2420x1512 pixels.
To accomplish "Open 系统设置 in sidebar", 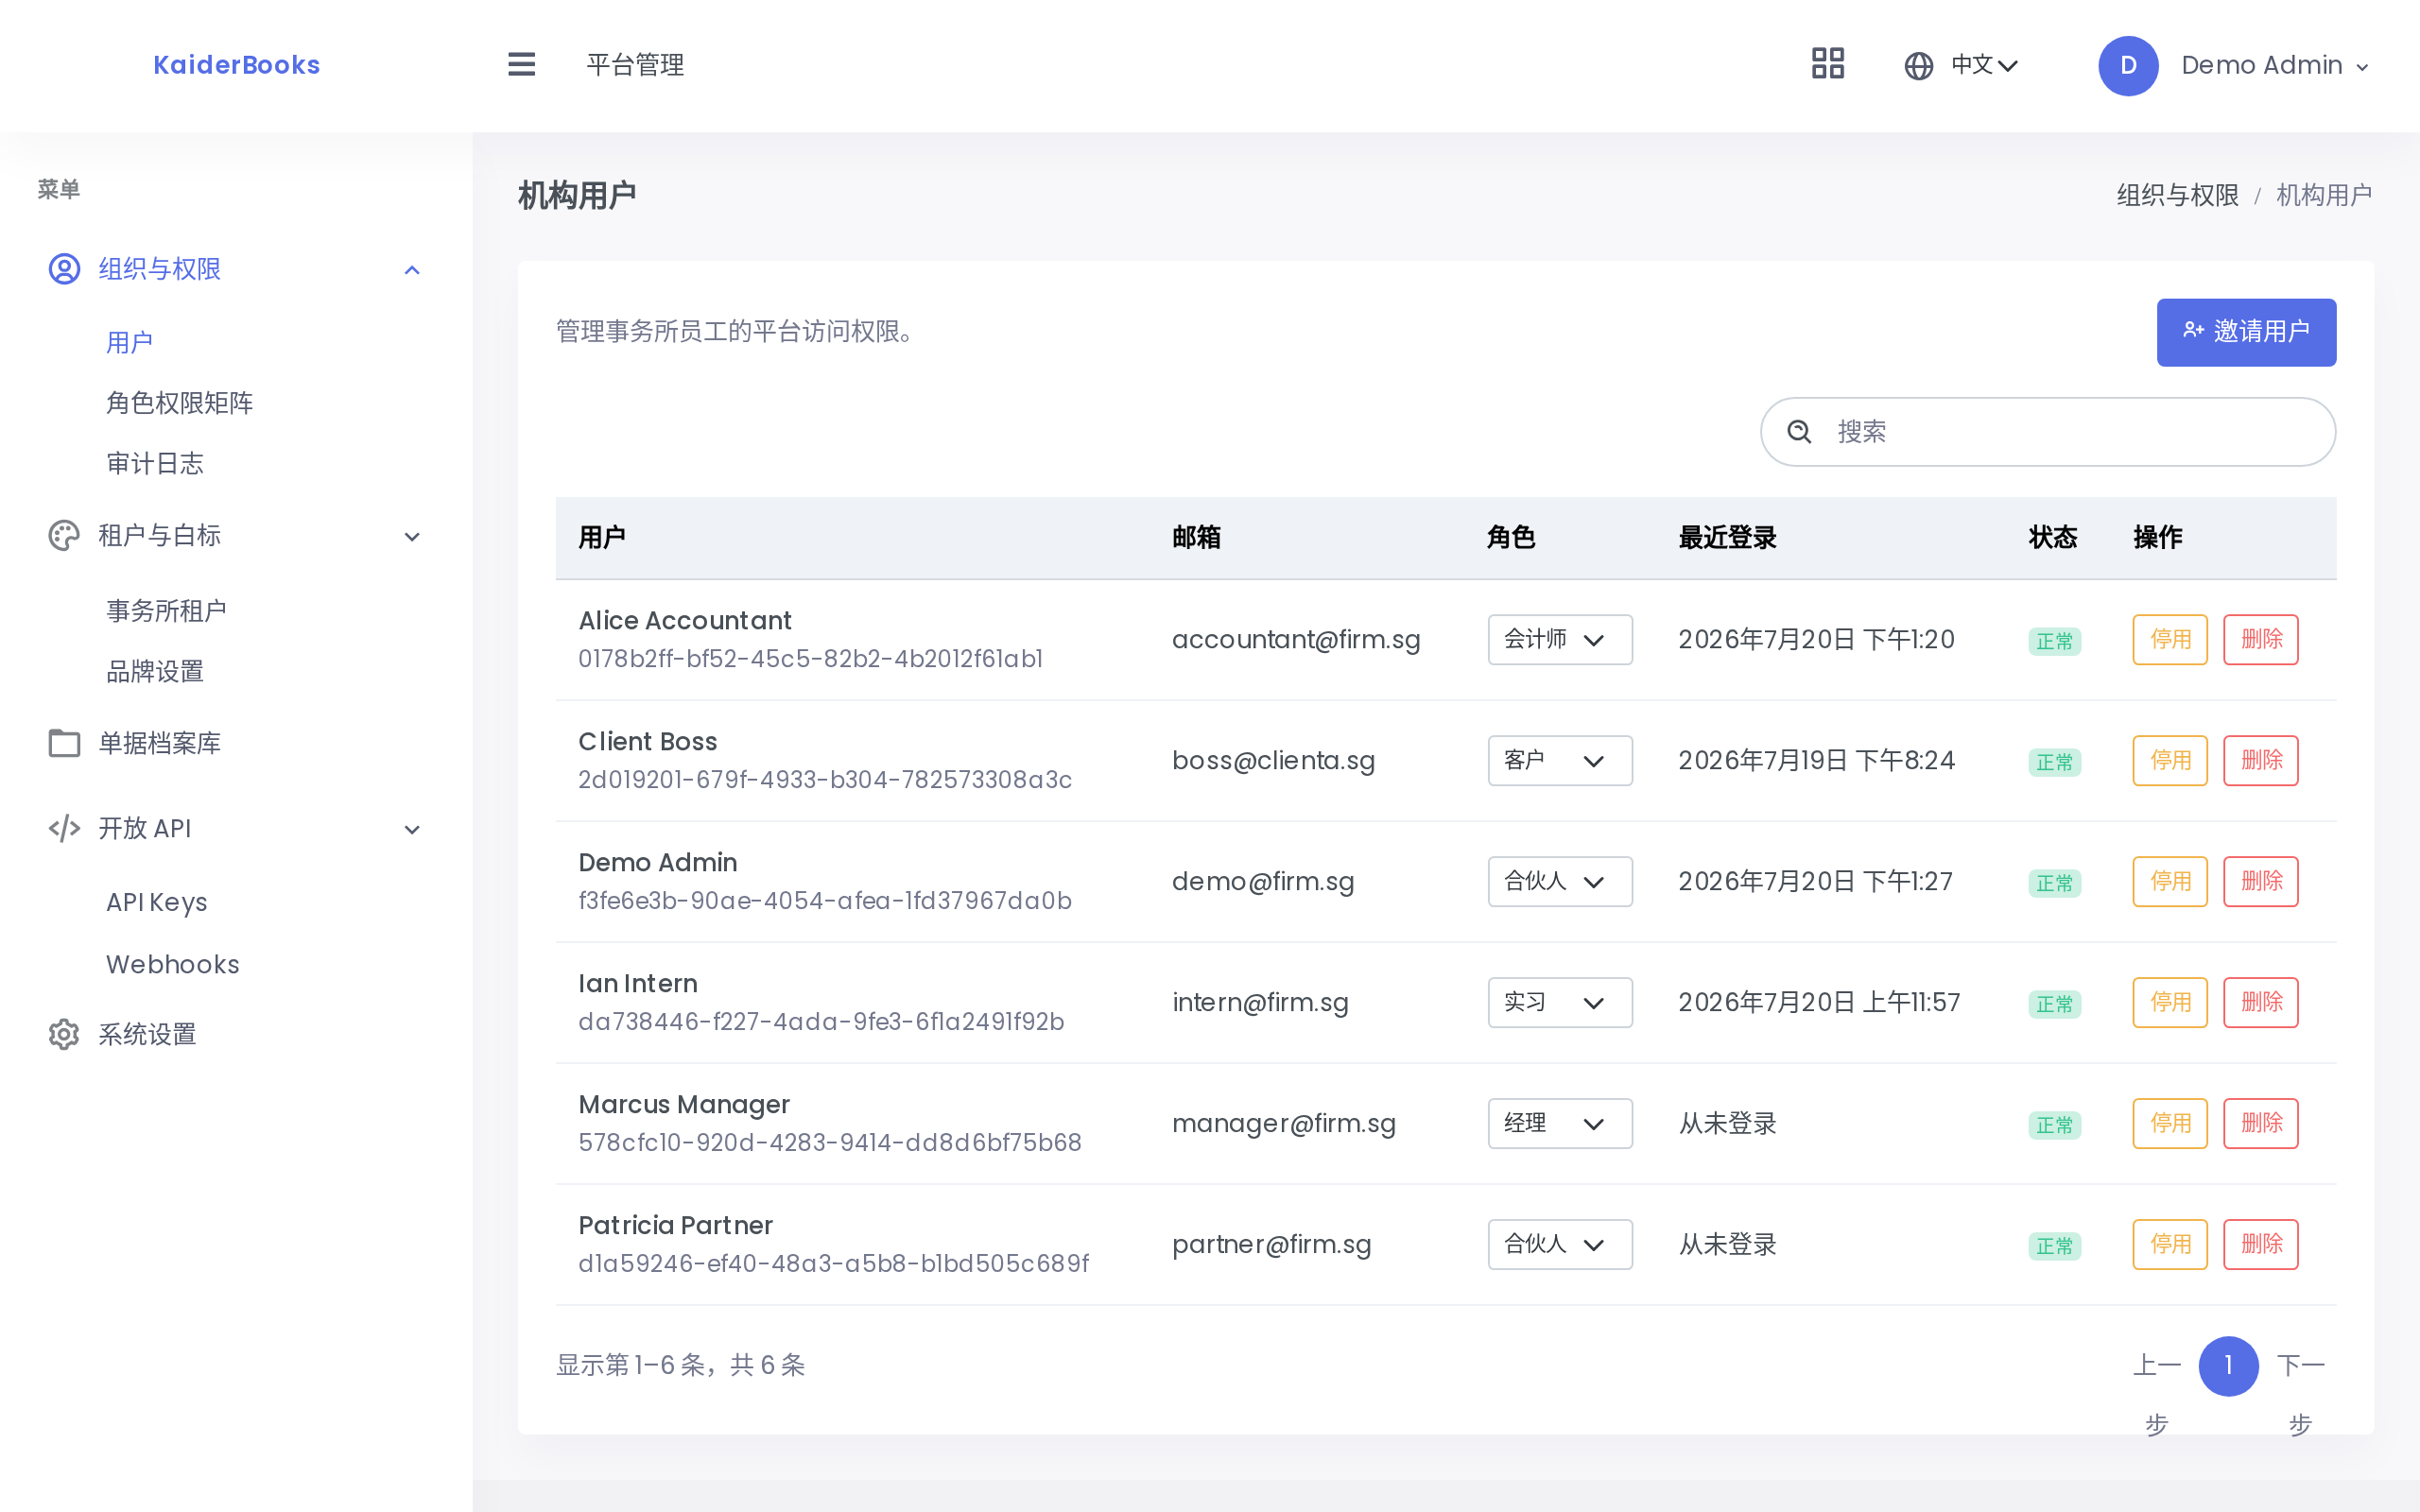I will [147, 1034].
